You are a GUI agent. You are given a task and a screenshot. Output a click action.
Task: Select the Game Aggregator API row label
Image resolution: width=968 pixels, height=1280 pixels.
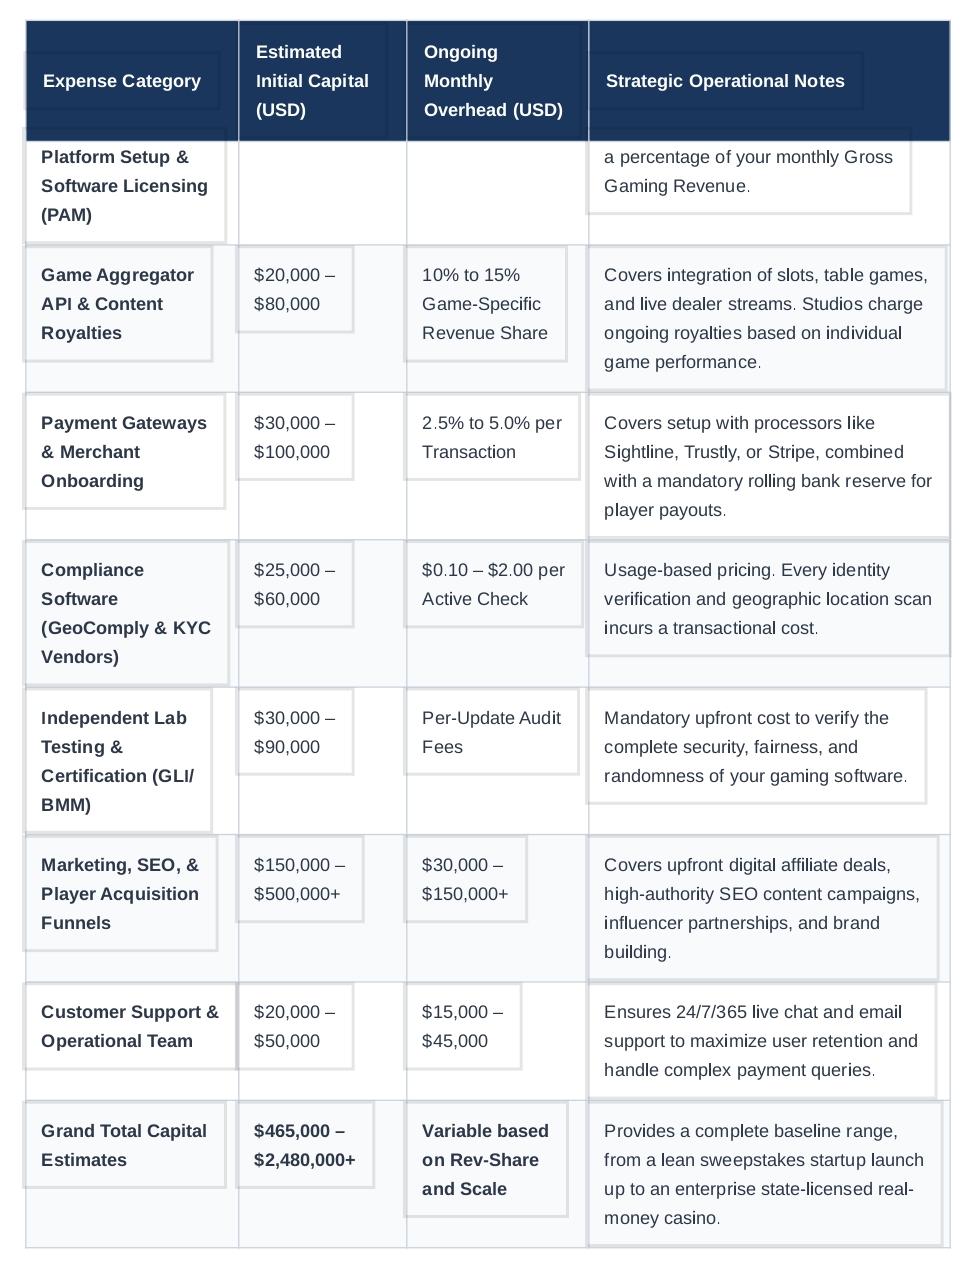click(x=118, y=303)
